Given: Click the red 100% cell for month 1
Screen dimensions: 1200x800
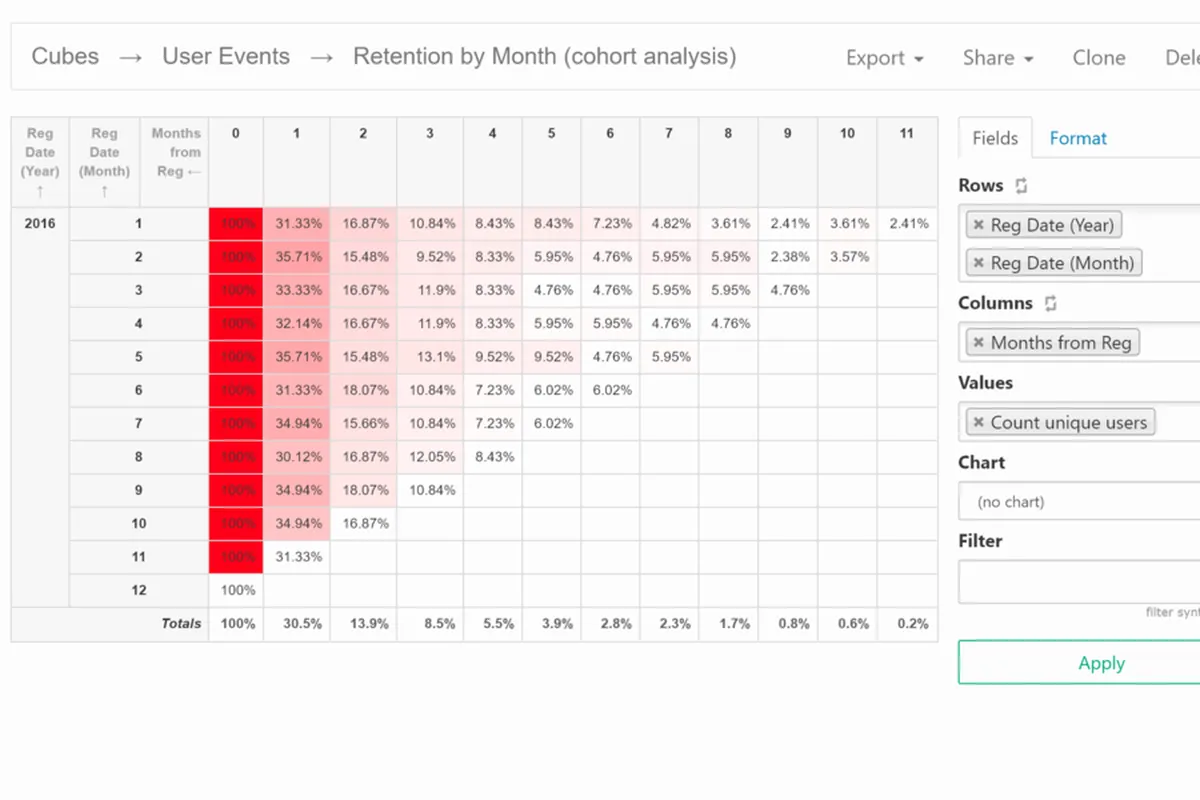Looking at the screenshot, I should (x=236, y=224).
